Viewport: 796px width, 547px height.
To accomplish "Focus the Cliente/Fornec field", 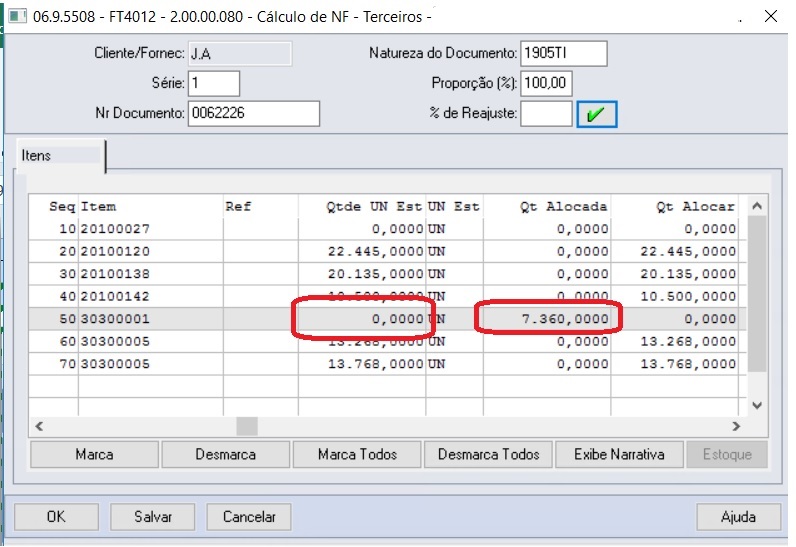I will (x=240, y=54).
